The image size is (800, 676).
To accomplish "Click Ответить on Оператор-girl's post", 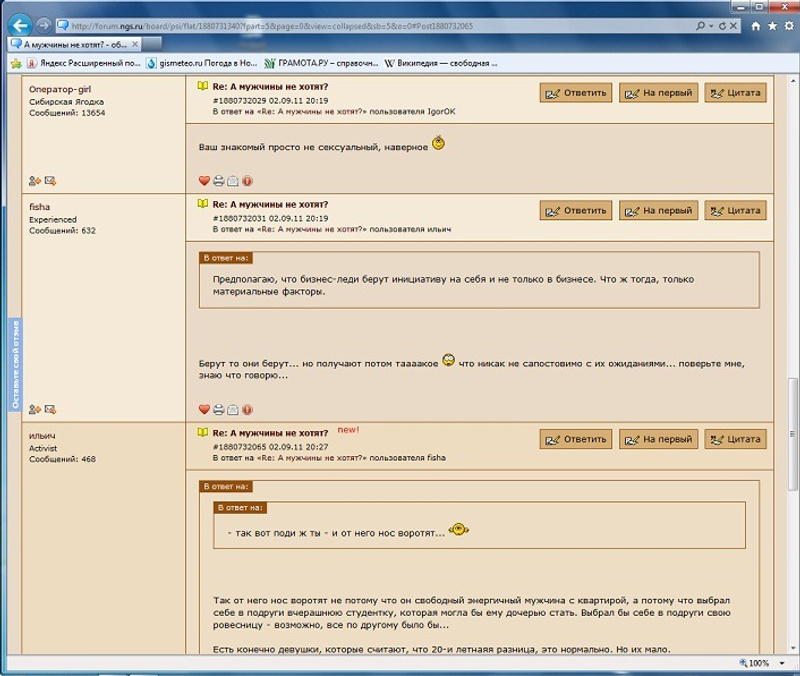I will pyautogui.click(x=576, y=93).
